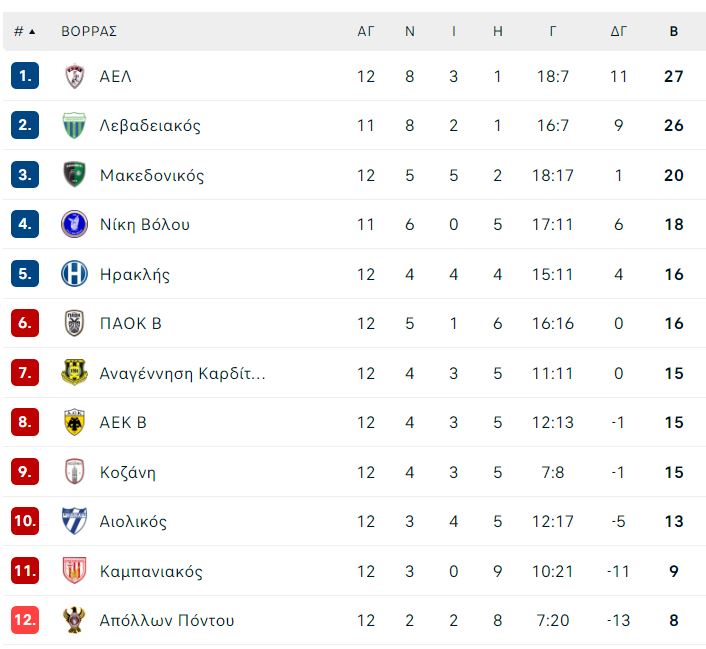Click the Απόλλων Πόντου eagle emblem
The height and width of the screenshot is (649, 706).
coord(74,620)
